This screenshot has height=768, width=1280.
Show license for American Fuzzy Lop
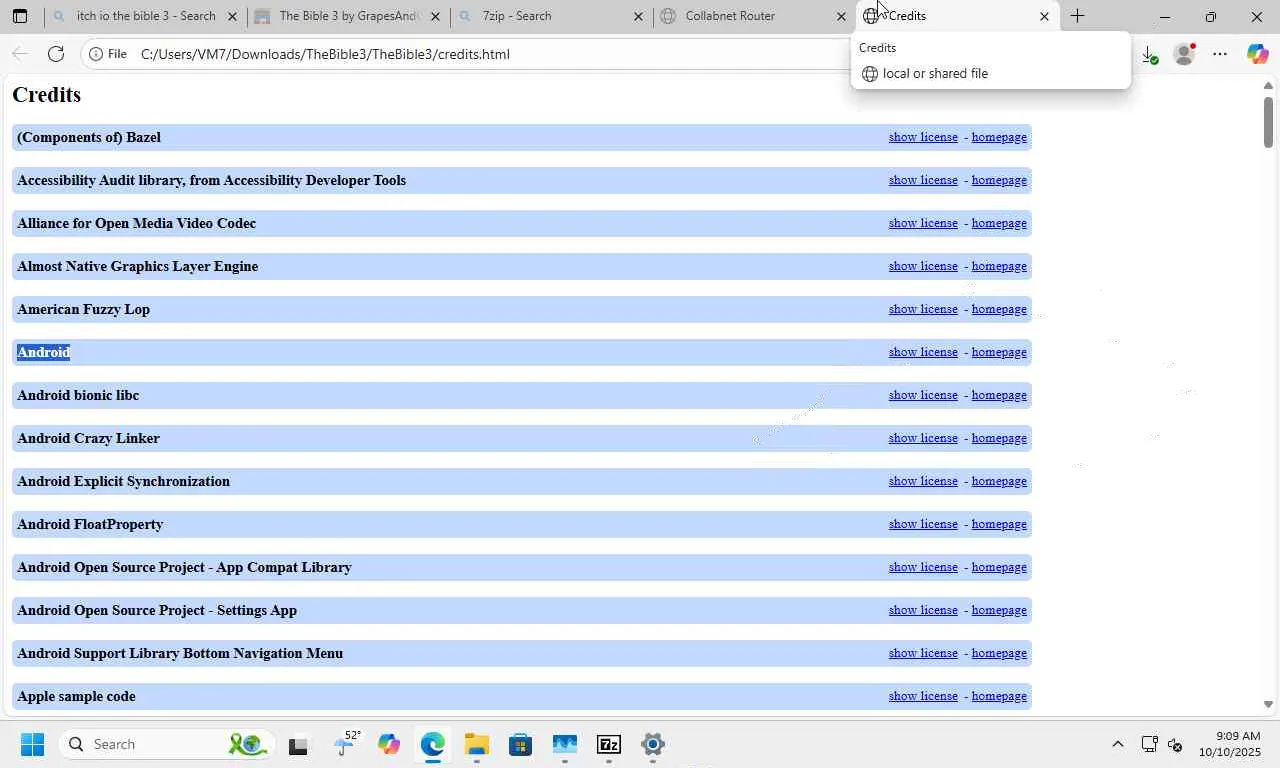[x=923, y=309]
